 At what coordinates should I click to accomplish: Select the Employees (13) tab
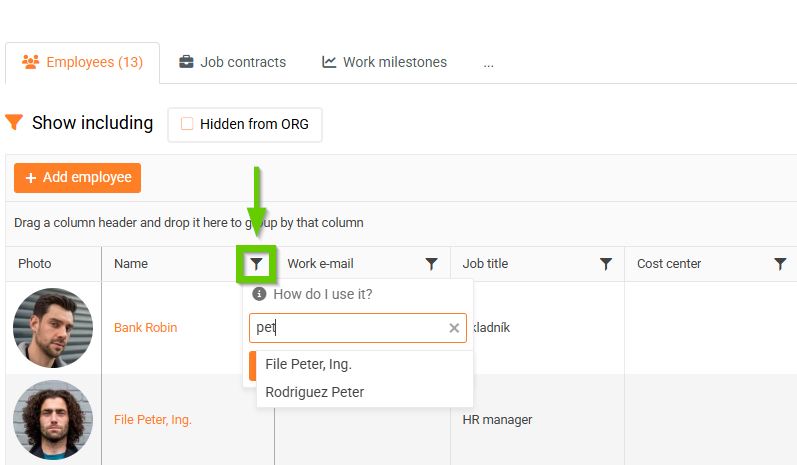[82, 62]
